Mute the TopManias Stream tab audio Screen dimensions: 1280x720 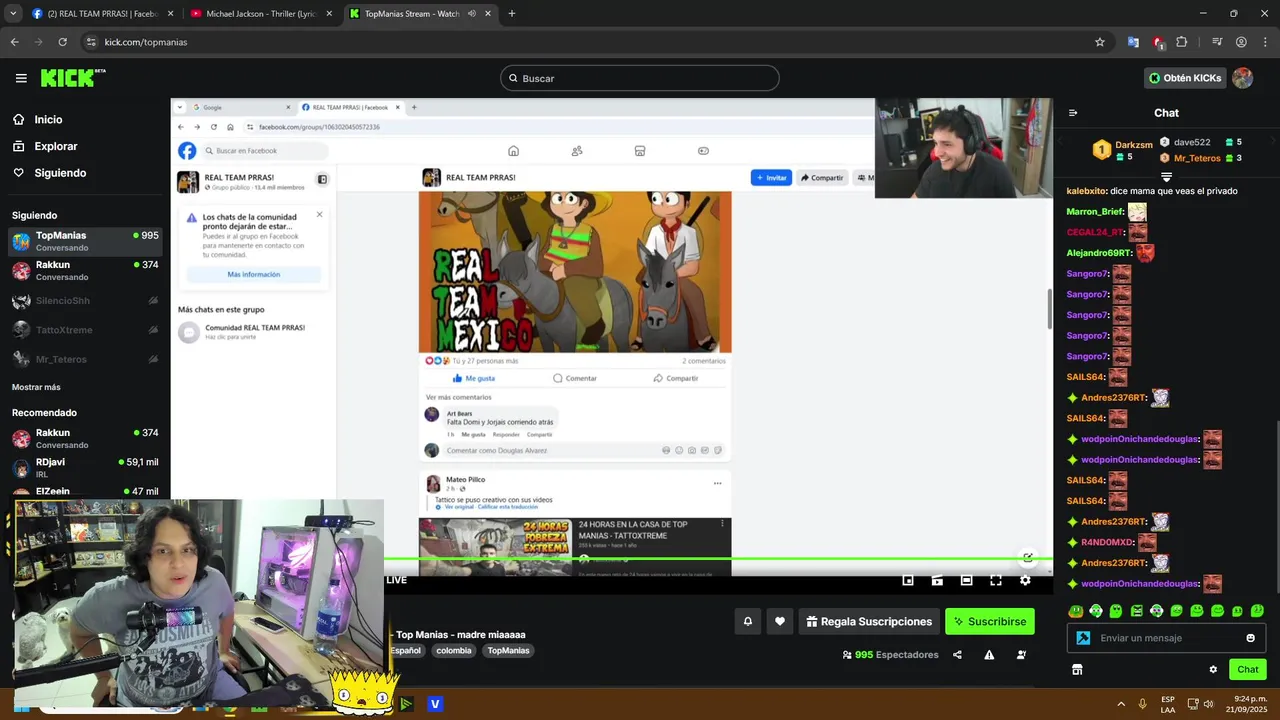pyautogui.click(x=471, y=14)
